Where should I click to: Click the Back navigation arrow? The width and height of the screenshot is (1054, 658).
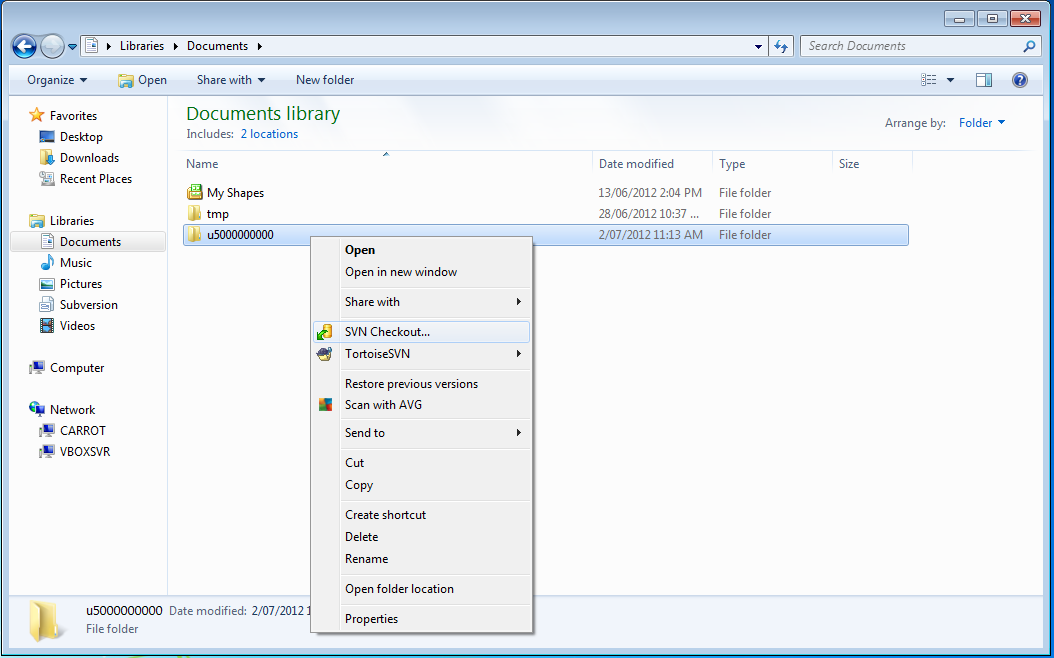coord(24,46)
